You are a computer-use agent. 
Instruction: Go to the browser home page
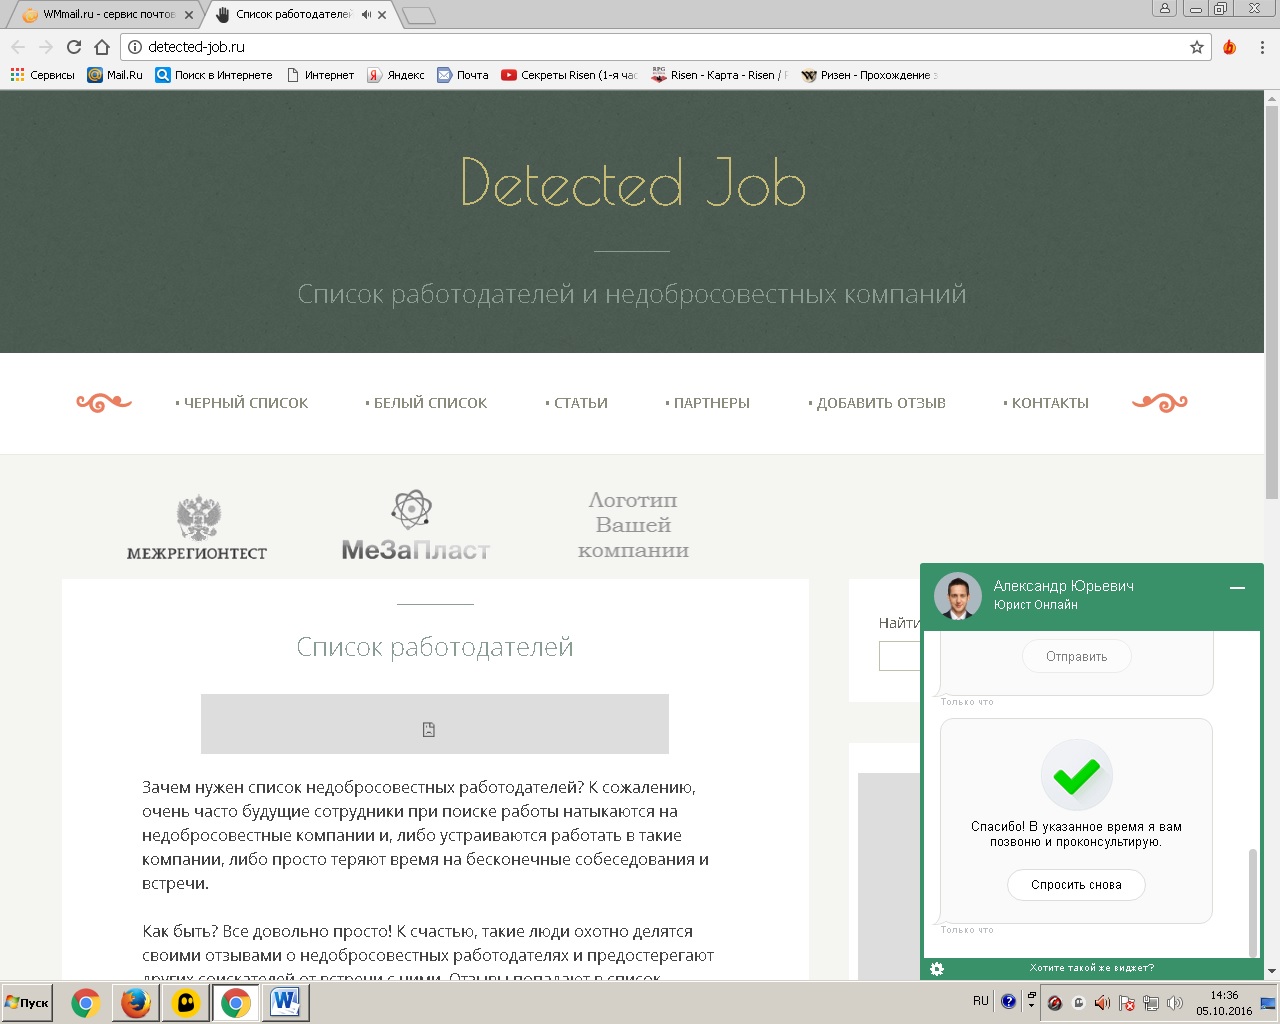pyautogui.click(x=101, y=47)
